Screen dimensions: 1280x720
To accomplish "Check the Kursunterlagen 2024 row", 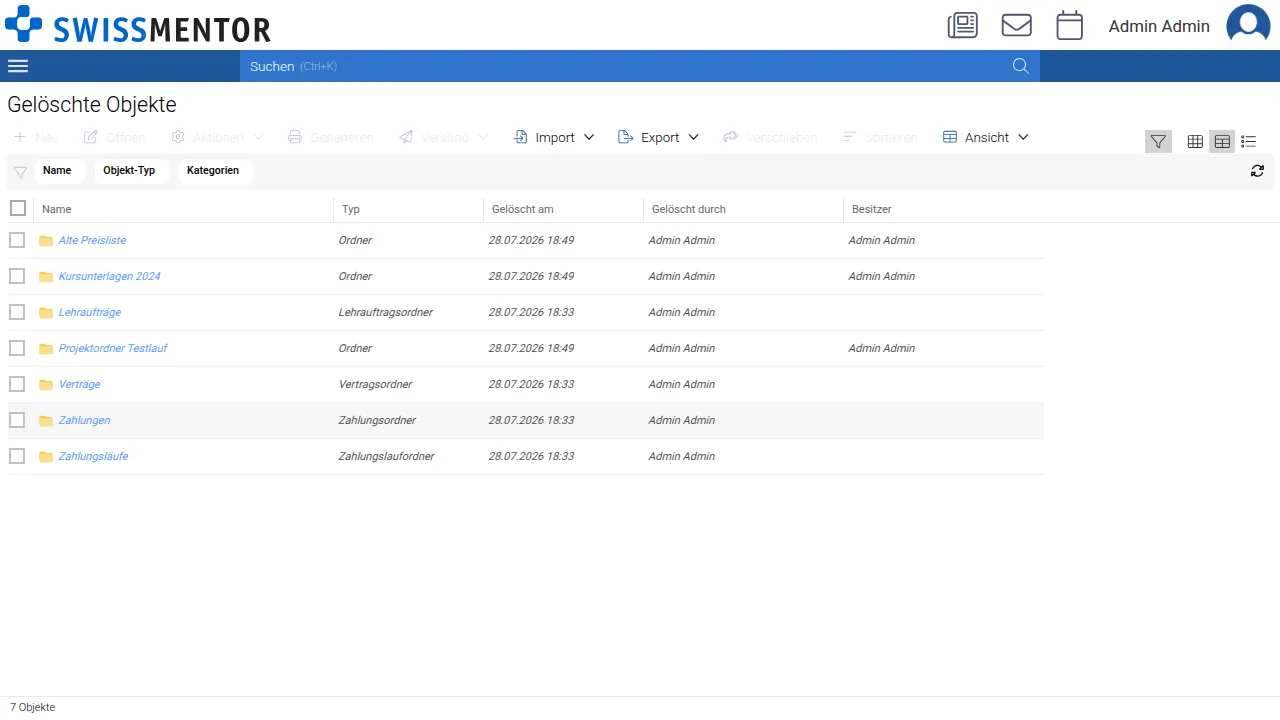I will (x=17, y=276).
